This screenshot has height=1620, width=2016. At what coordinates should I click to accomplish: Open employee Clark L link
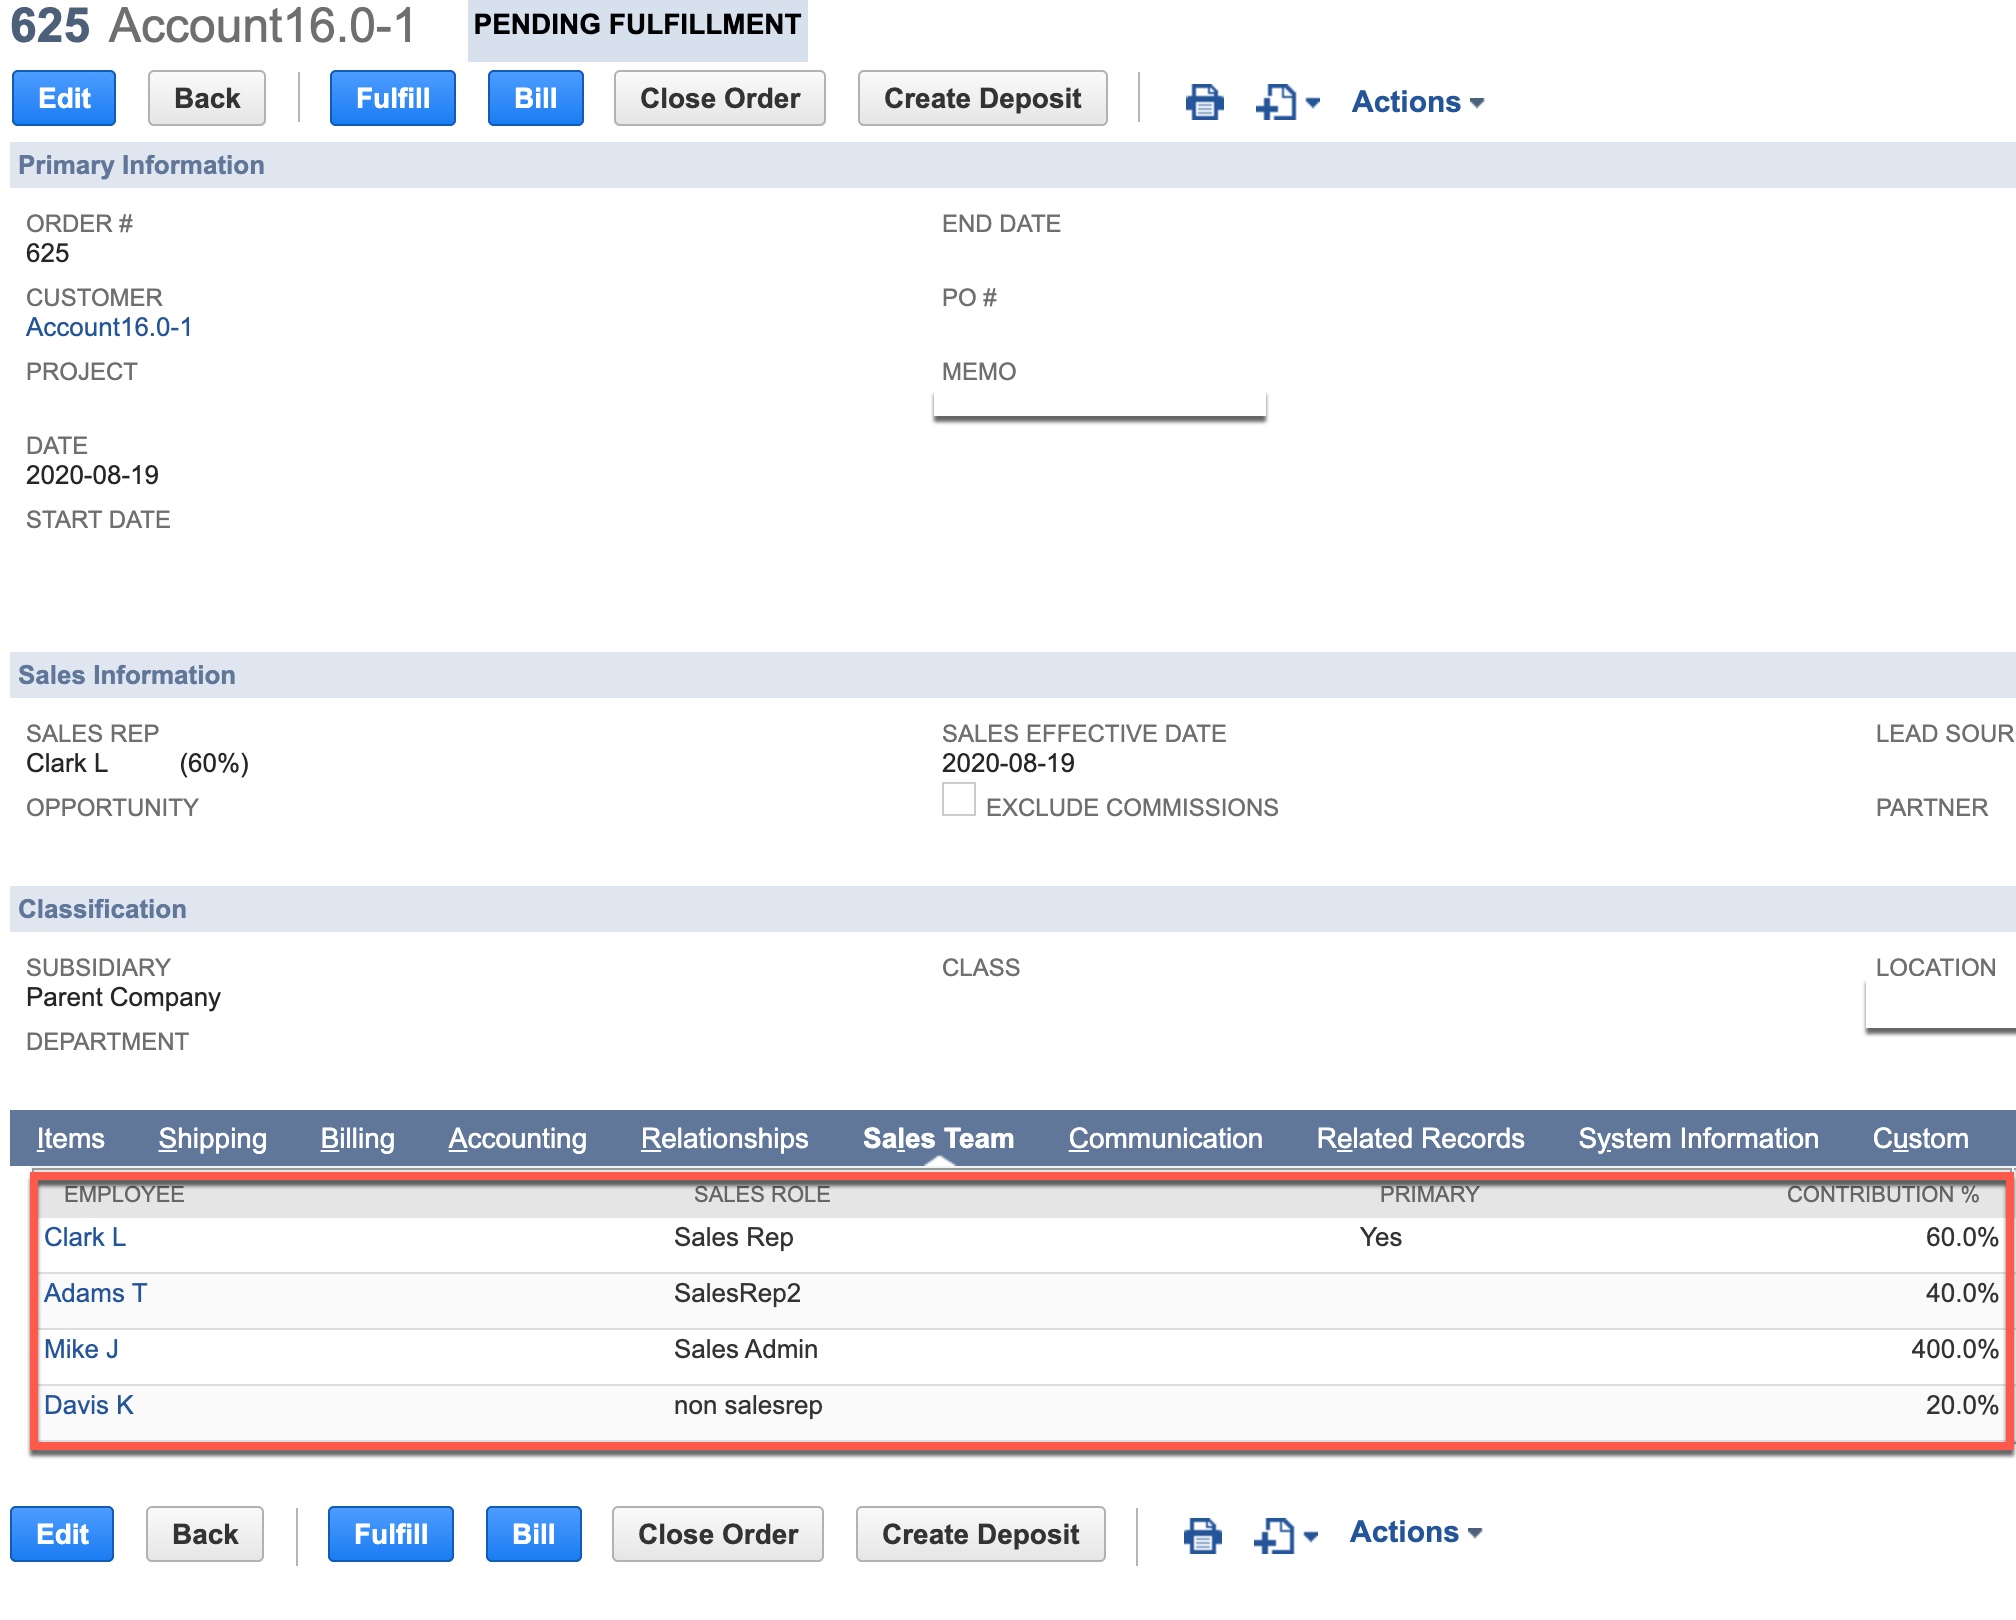85,1237
